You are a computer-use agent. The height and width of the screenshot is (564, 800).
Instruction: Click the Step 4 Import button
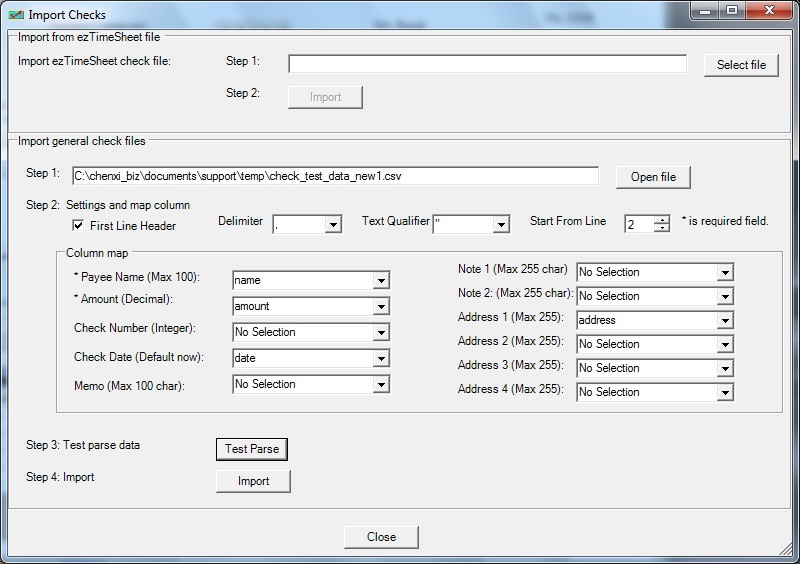click(253, 481)
